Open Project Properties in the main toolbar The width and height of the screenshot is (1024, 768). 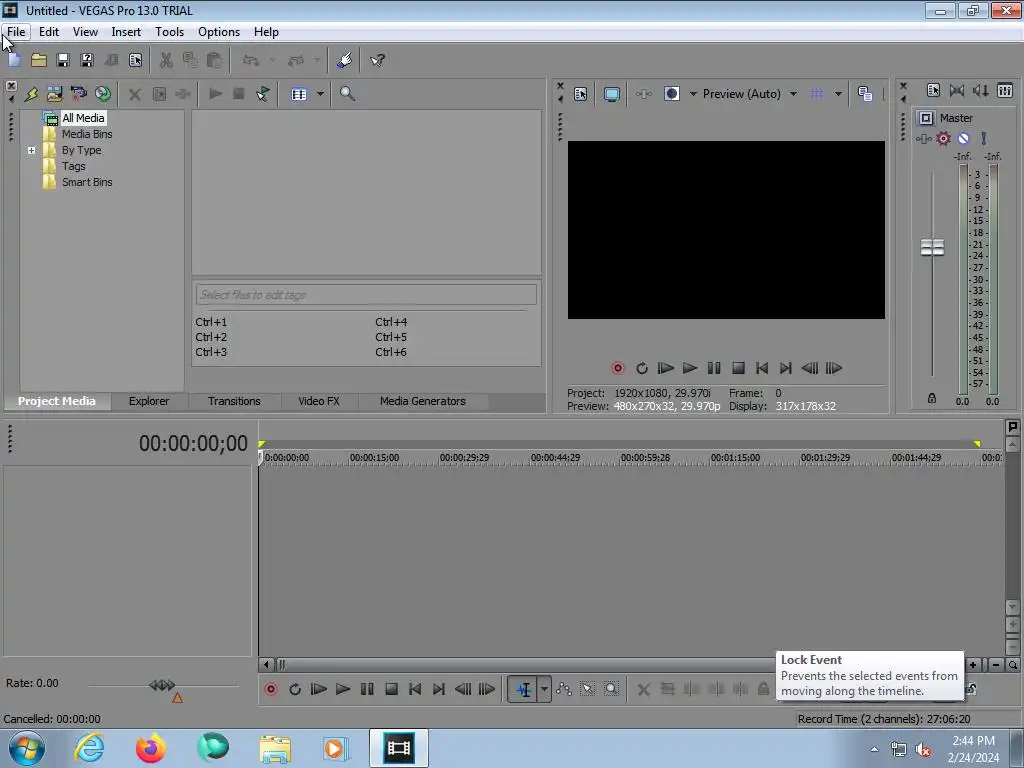click(x=135, y=60)
